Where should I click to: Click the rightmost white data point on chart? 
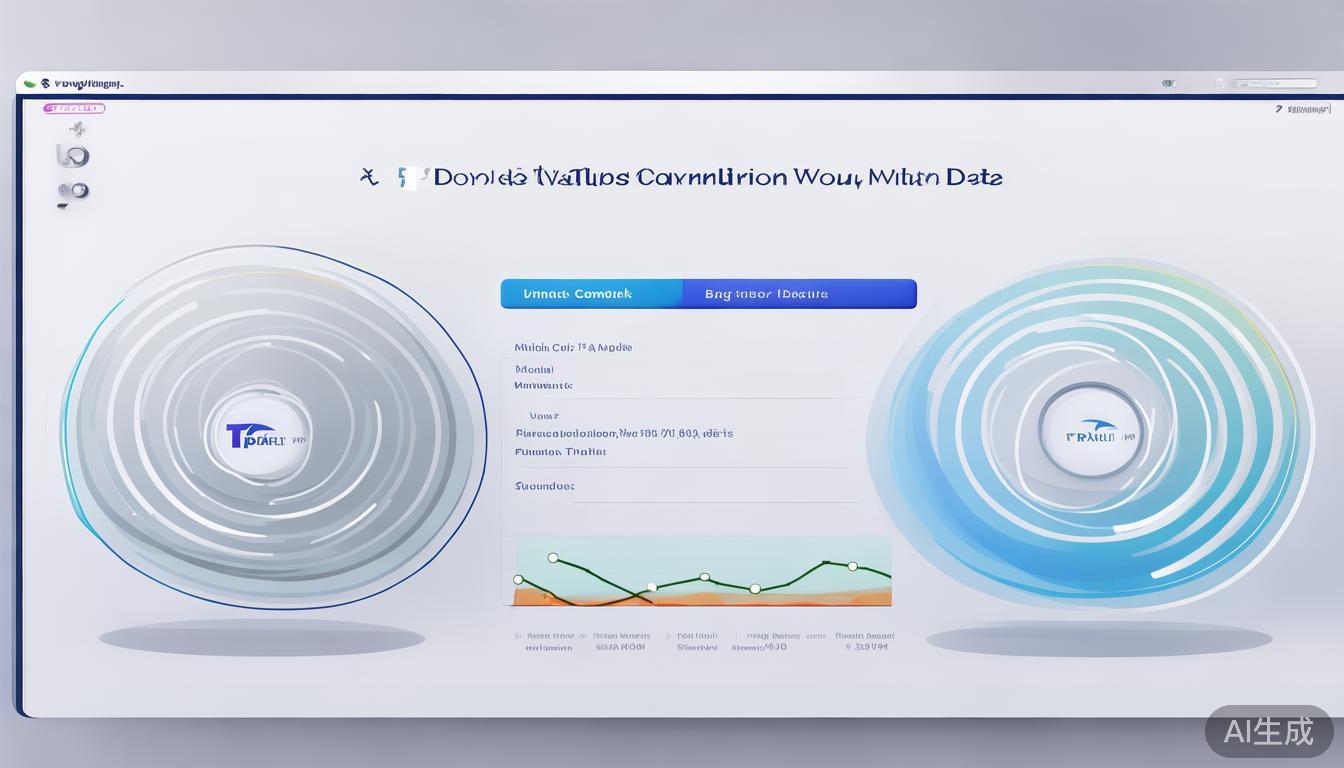coord(853,567)
